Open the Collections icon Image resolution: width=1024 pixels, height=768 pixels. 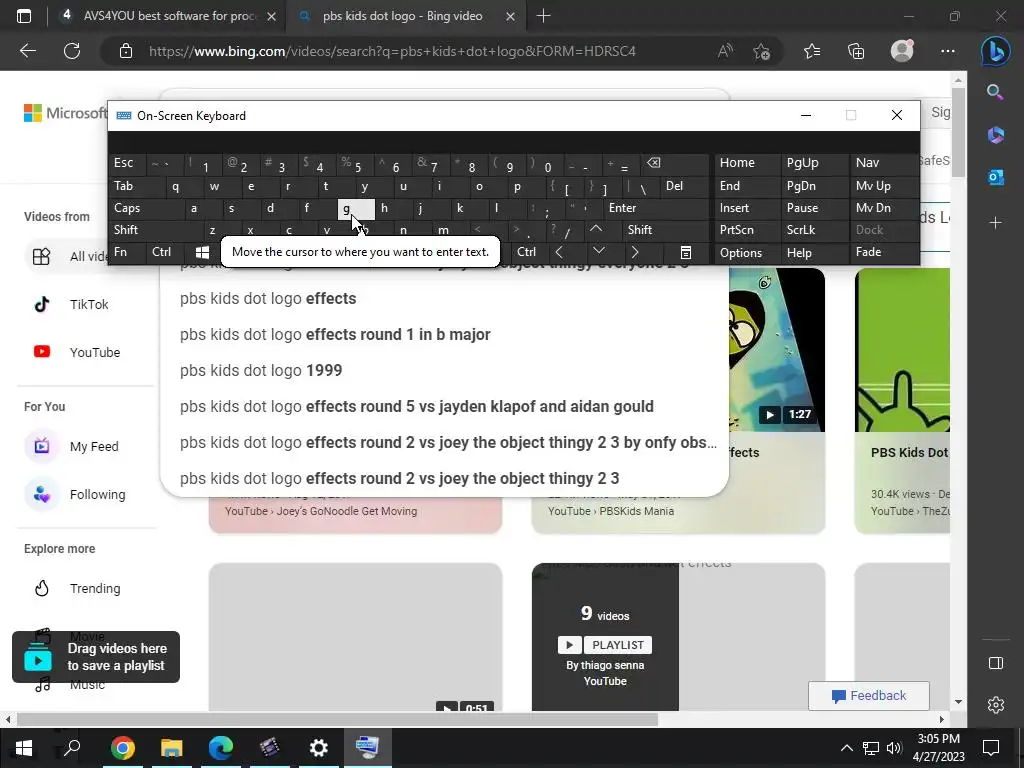[x=856, y=51]
